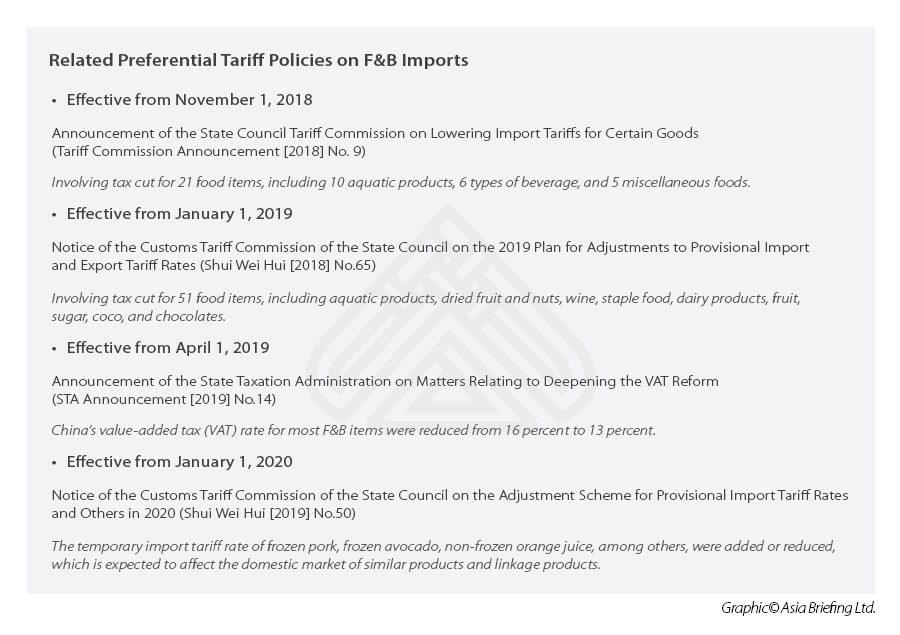
Task: Click the bullet before 'Effective from January 1, 2019'
Action: point(54,215)
